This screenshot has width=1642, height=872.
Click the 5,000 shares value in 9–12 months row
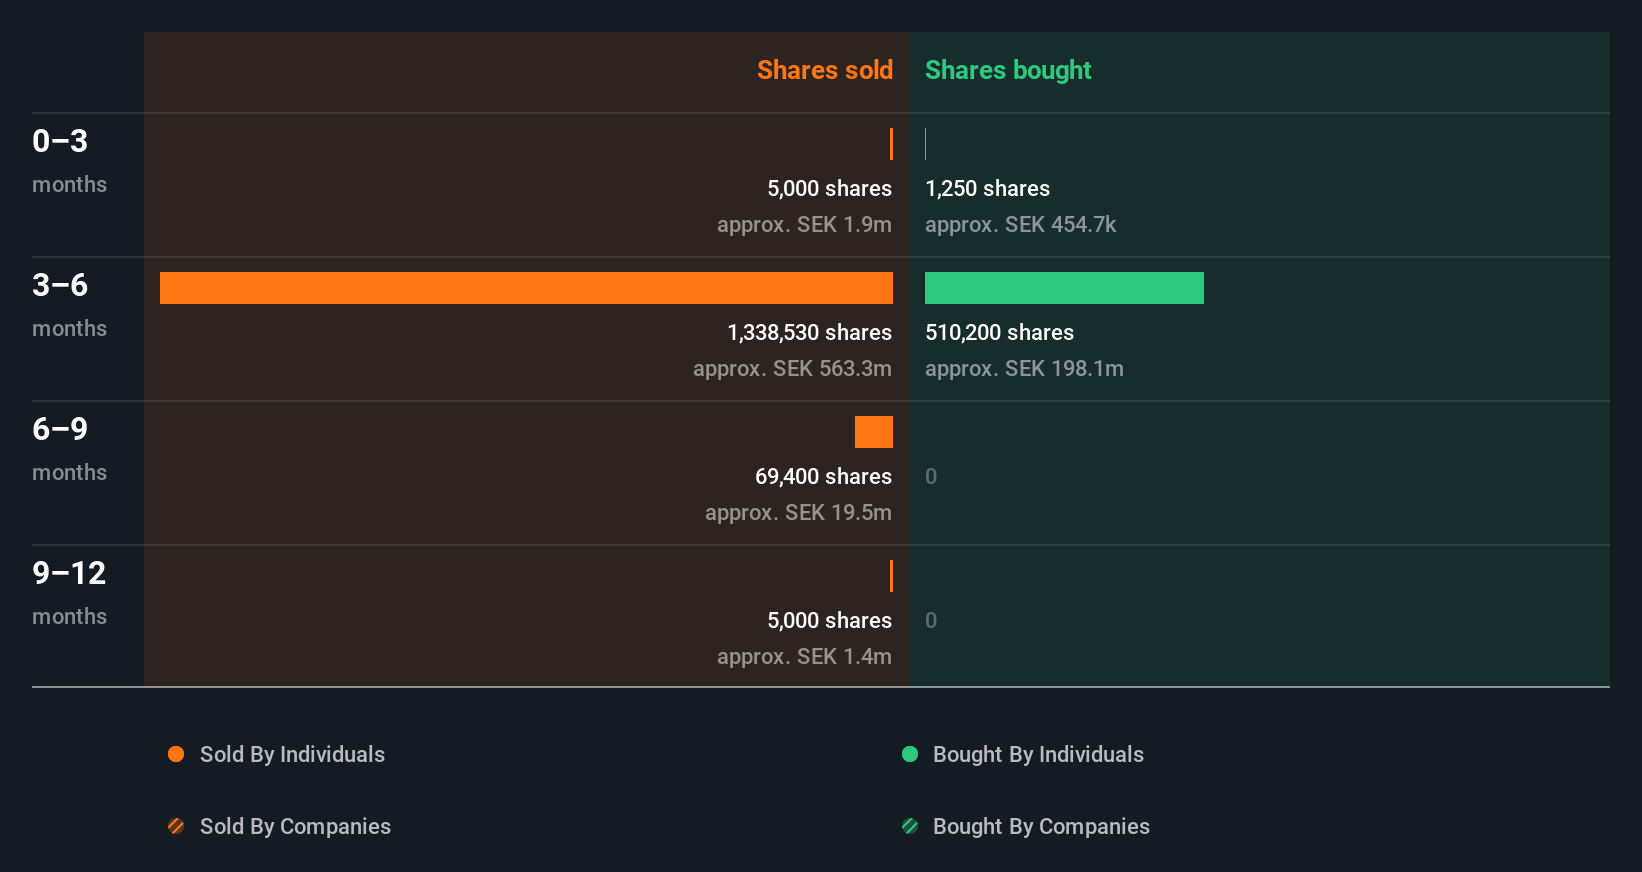point(829,620)
